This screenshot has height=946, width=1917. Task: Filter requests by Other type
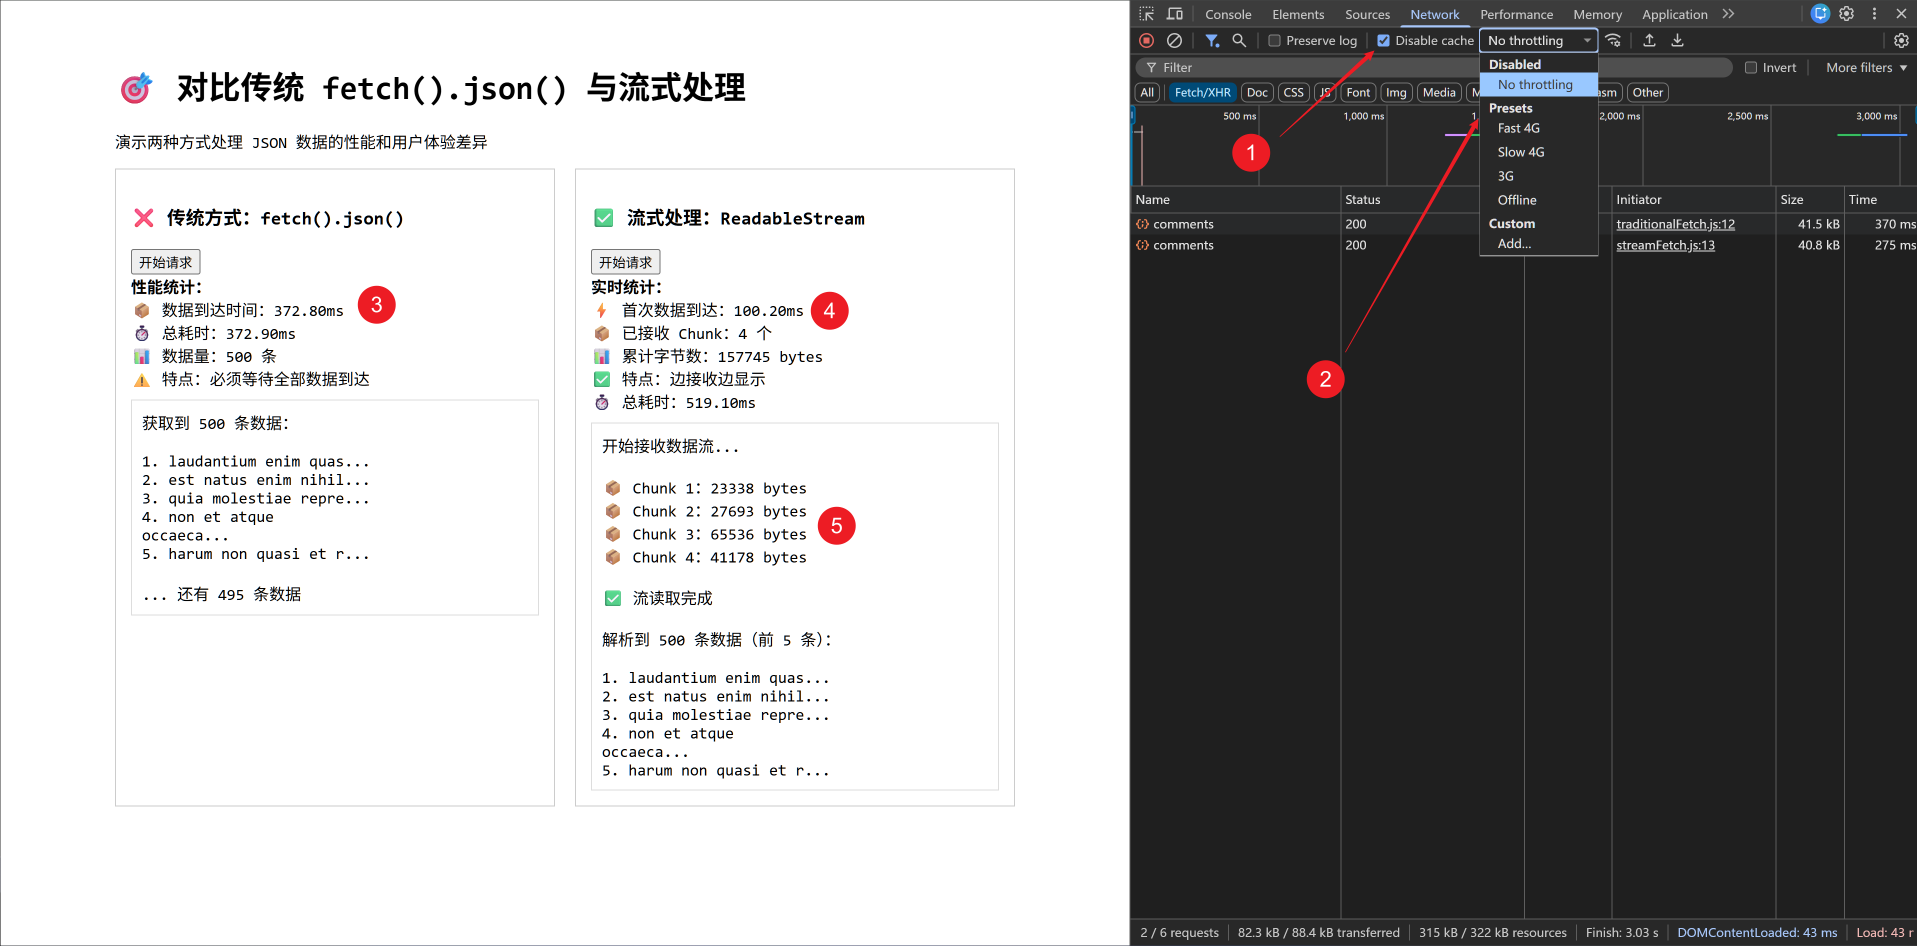click(1648, 93)
